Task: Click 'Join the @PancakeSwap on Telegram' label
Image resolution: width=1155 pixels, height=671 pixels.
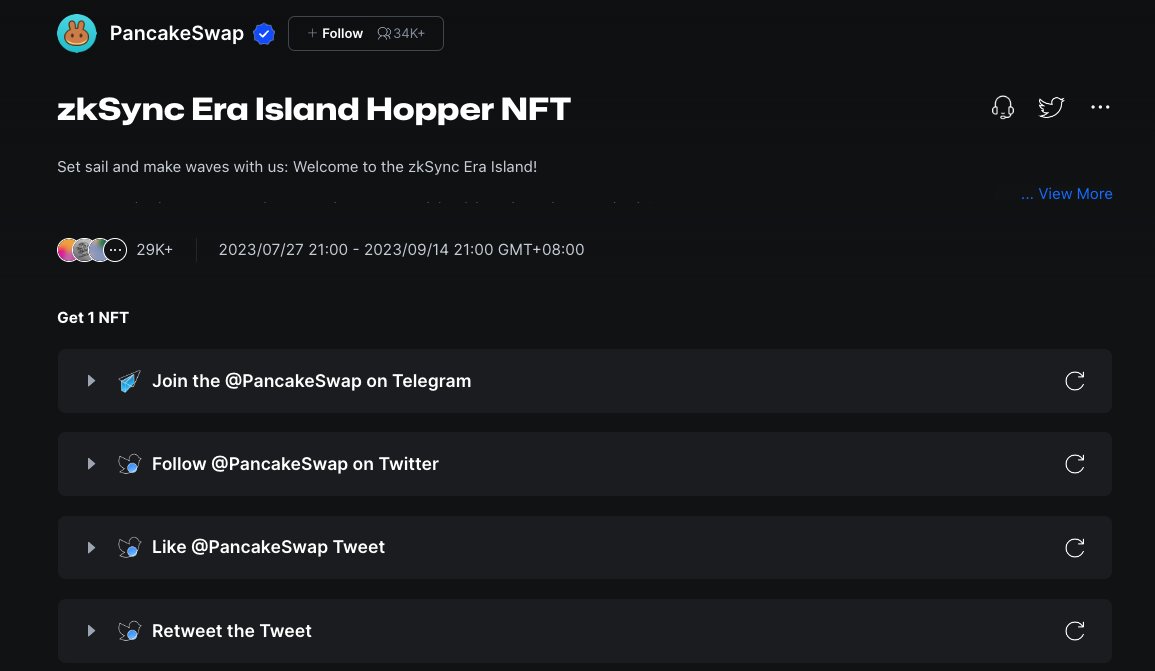Action: click(312, 381)
